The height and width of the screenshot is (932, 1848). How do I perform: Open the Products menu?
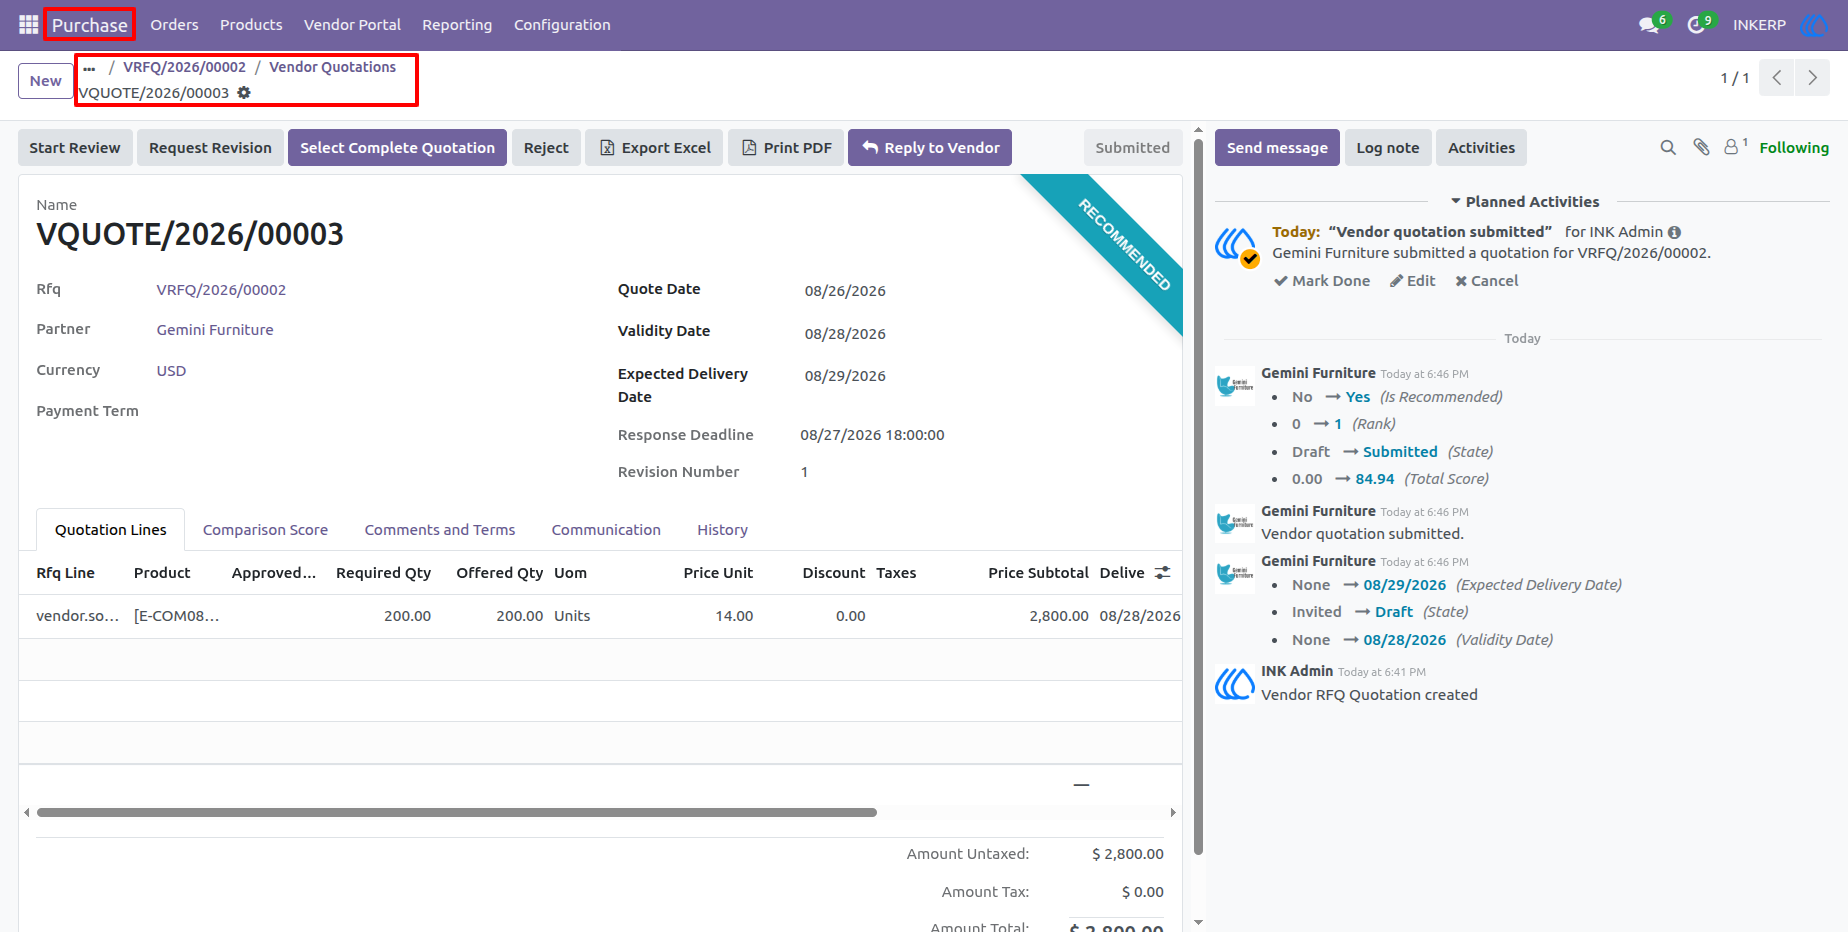251,25
